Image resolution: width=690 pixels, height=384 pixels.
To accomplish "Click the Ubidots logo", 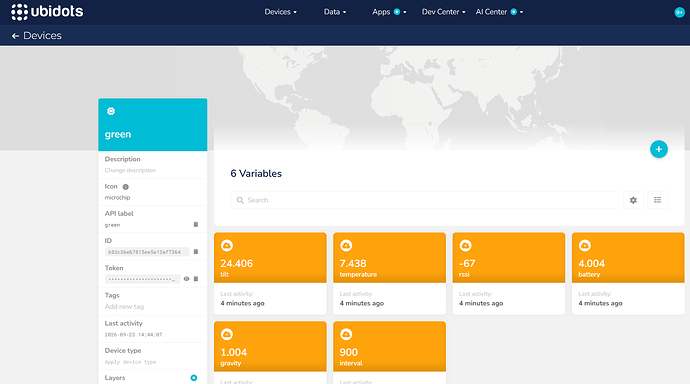I will [x=47, y=12].
